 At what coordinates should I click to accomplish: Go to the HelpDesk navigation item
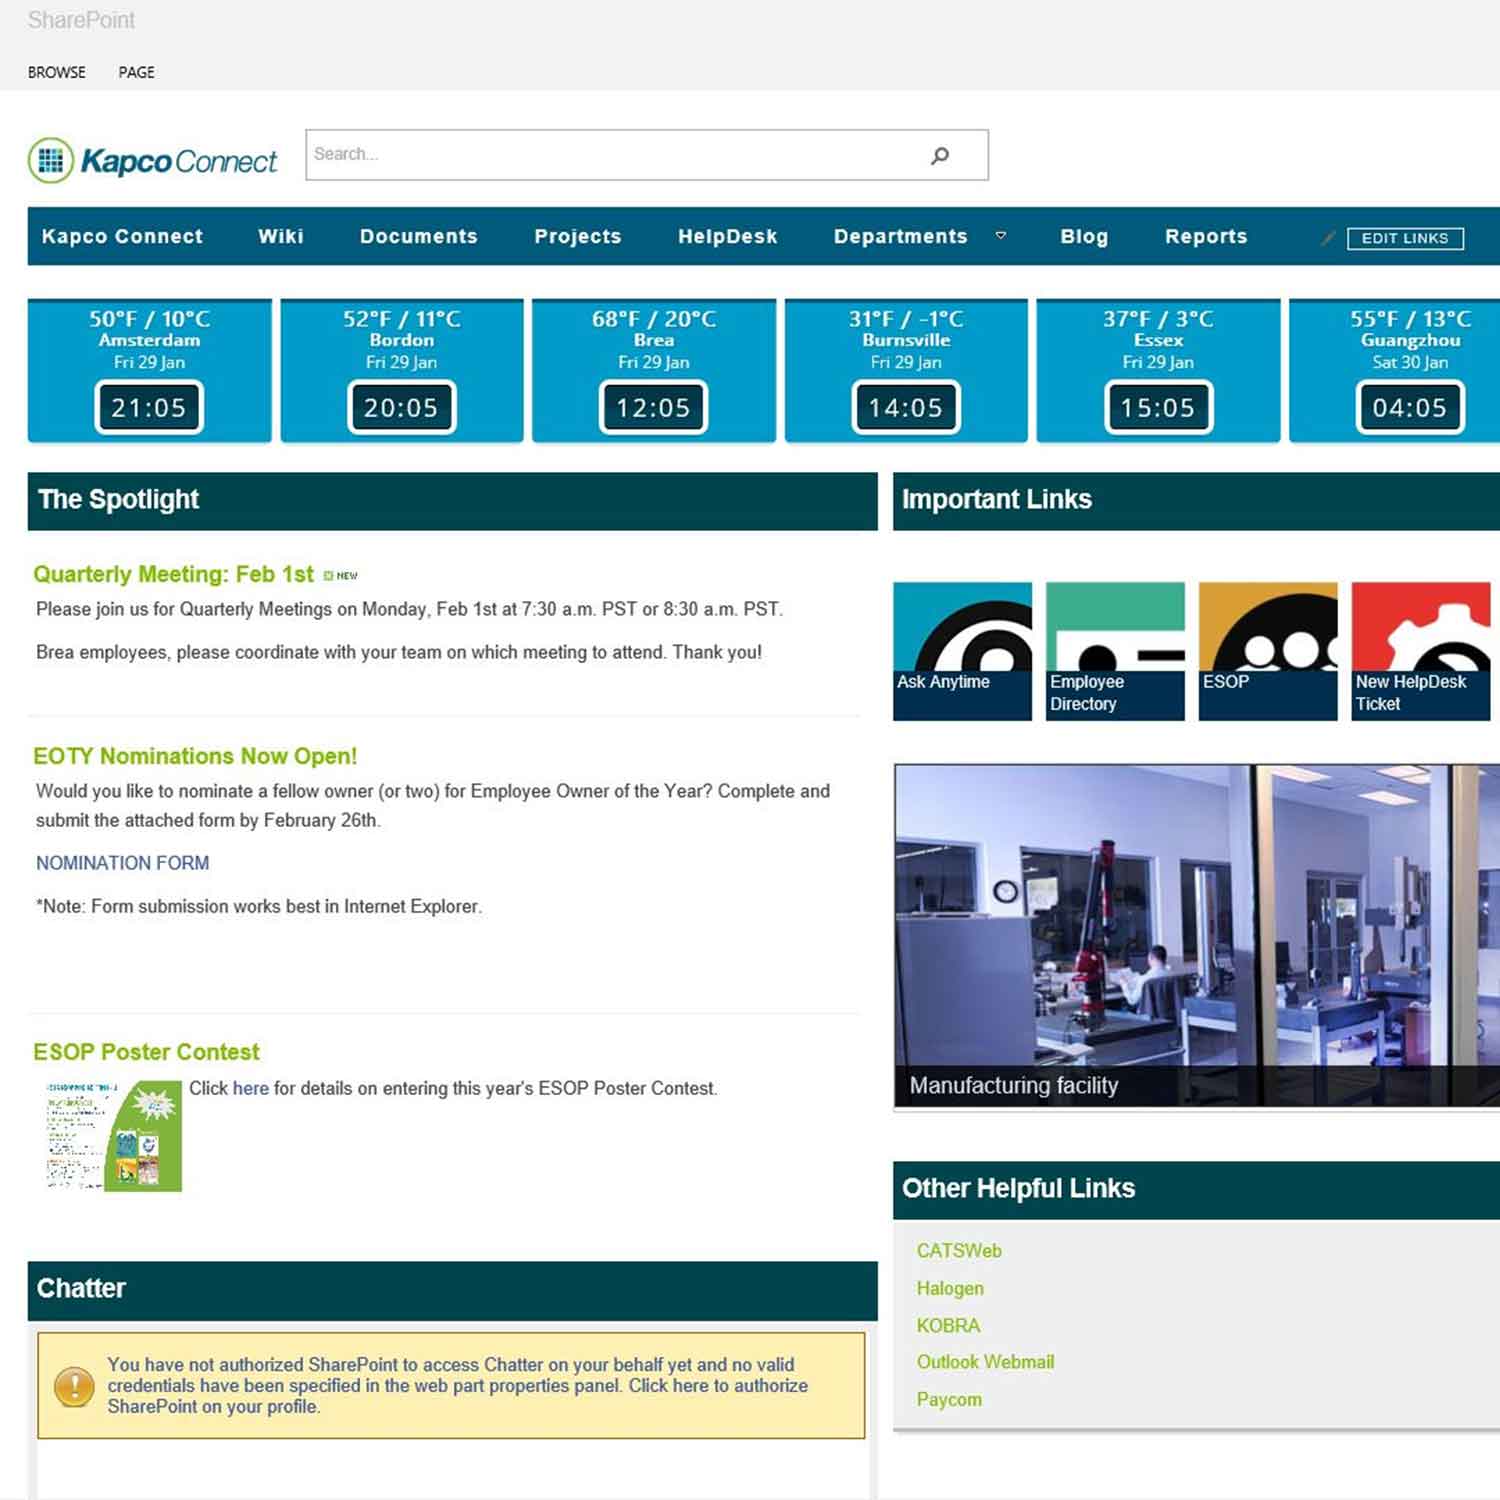pyautogui.click(x=727, y=237)
